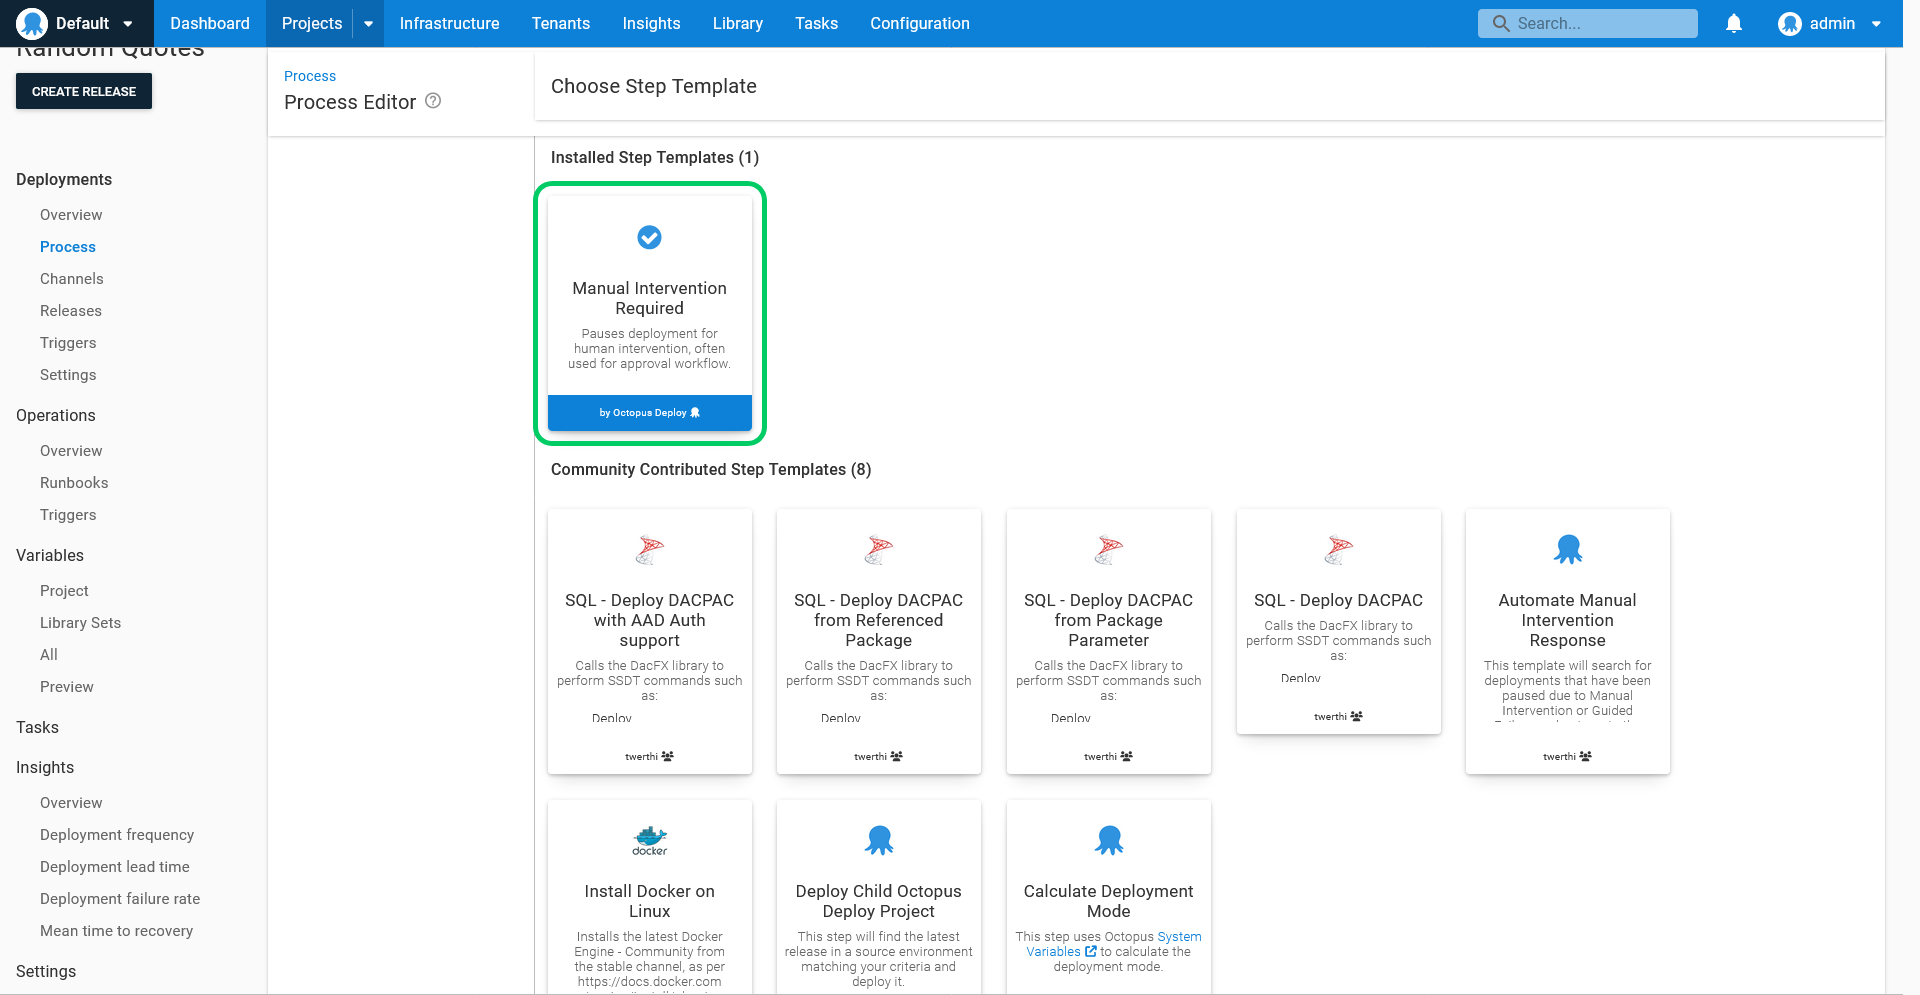Expand the Projects dropdown arrow
The width and height of the screenshot is (1920, 995).
pyautogui.click(x=369, y=24)
